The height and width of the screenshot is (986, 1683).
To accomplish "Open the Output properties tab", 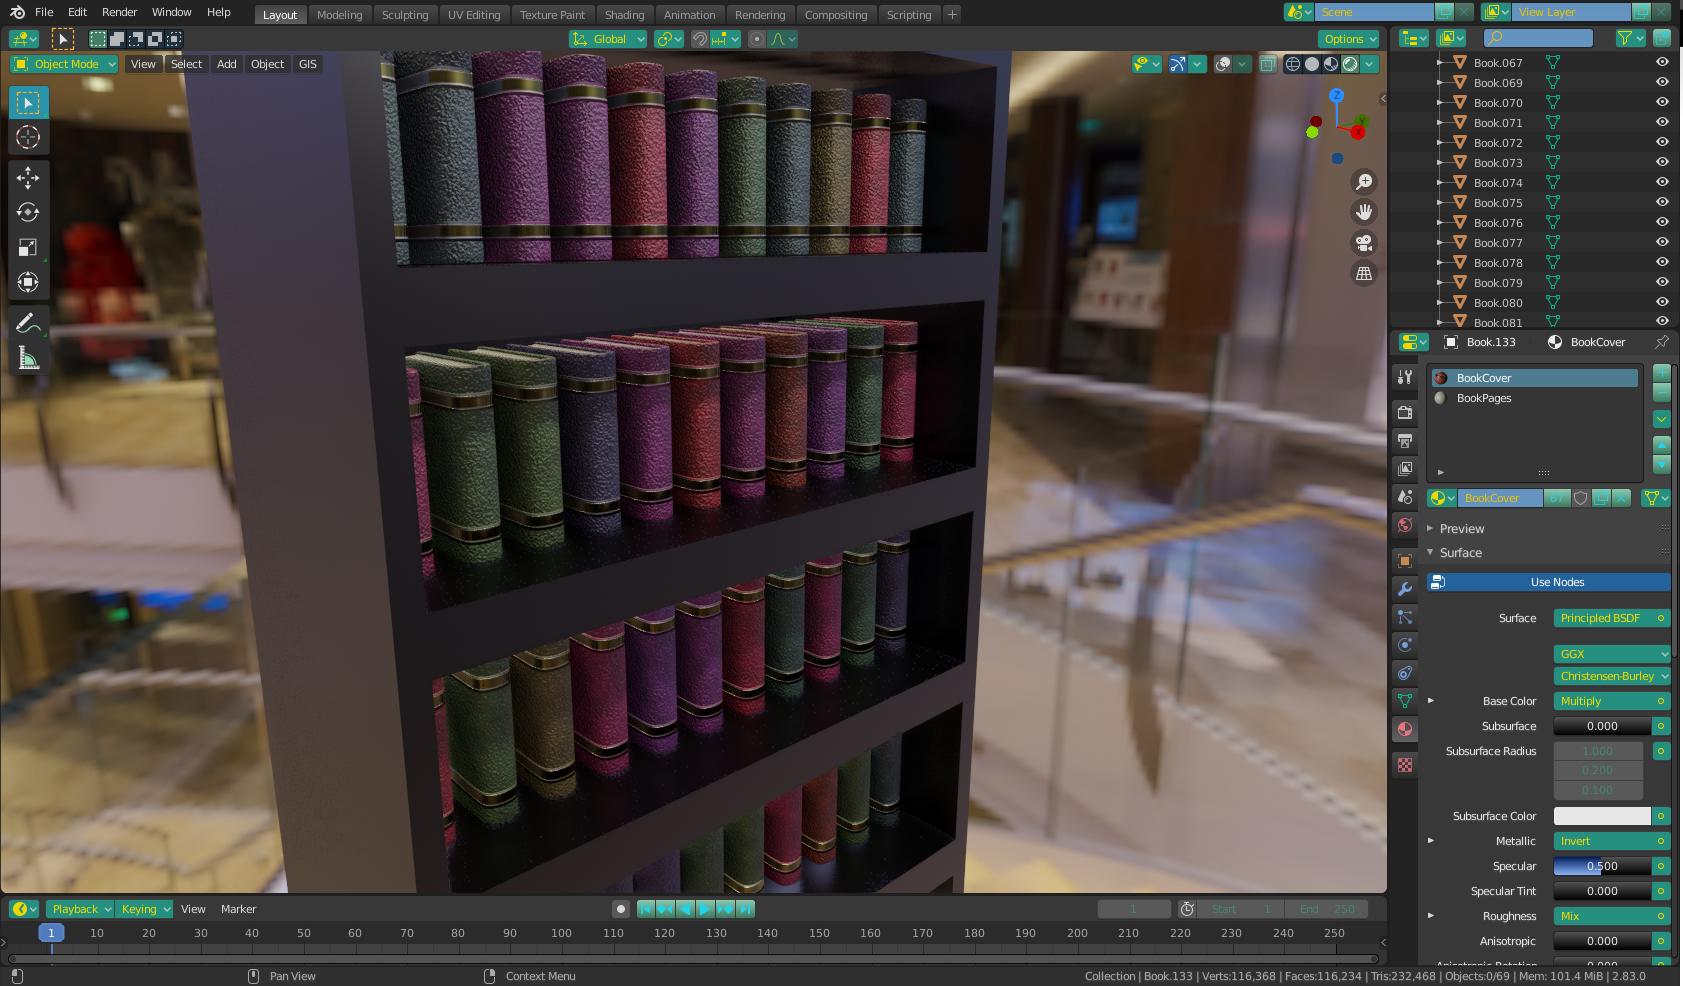I will click(1405, 440).
